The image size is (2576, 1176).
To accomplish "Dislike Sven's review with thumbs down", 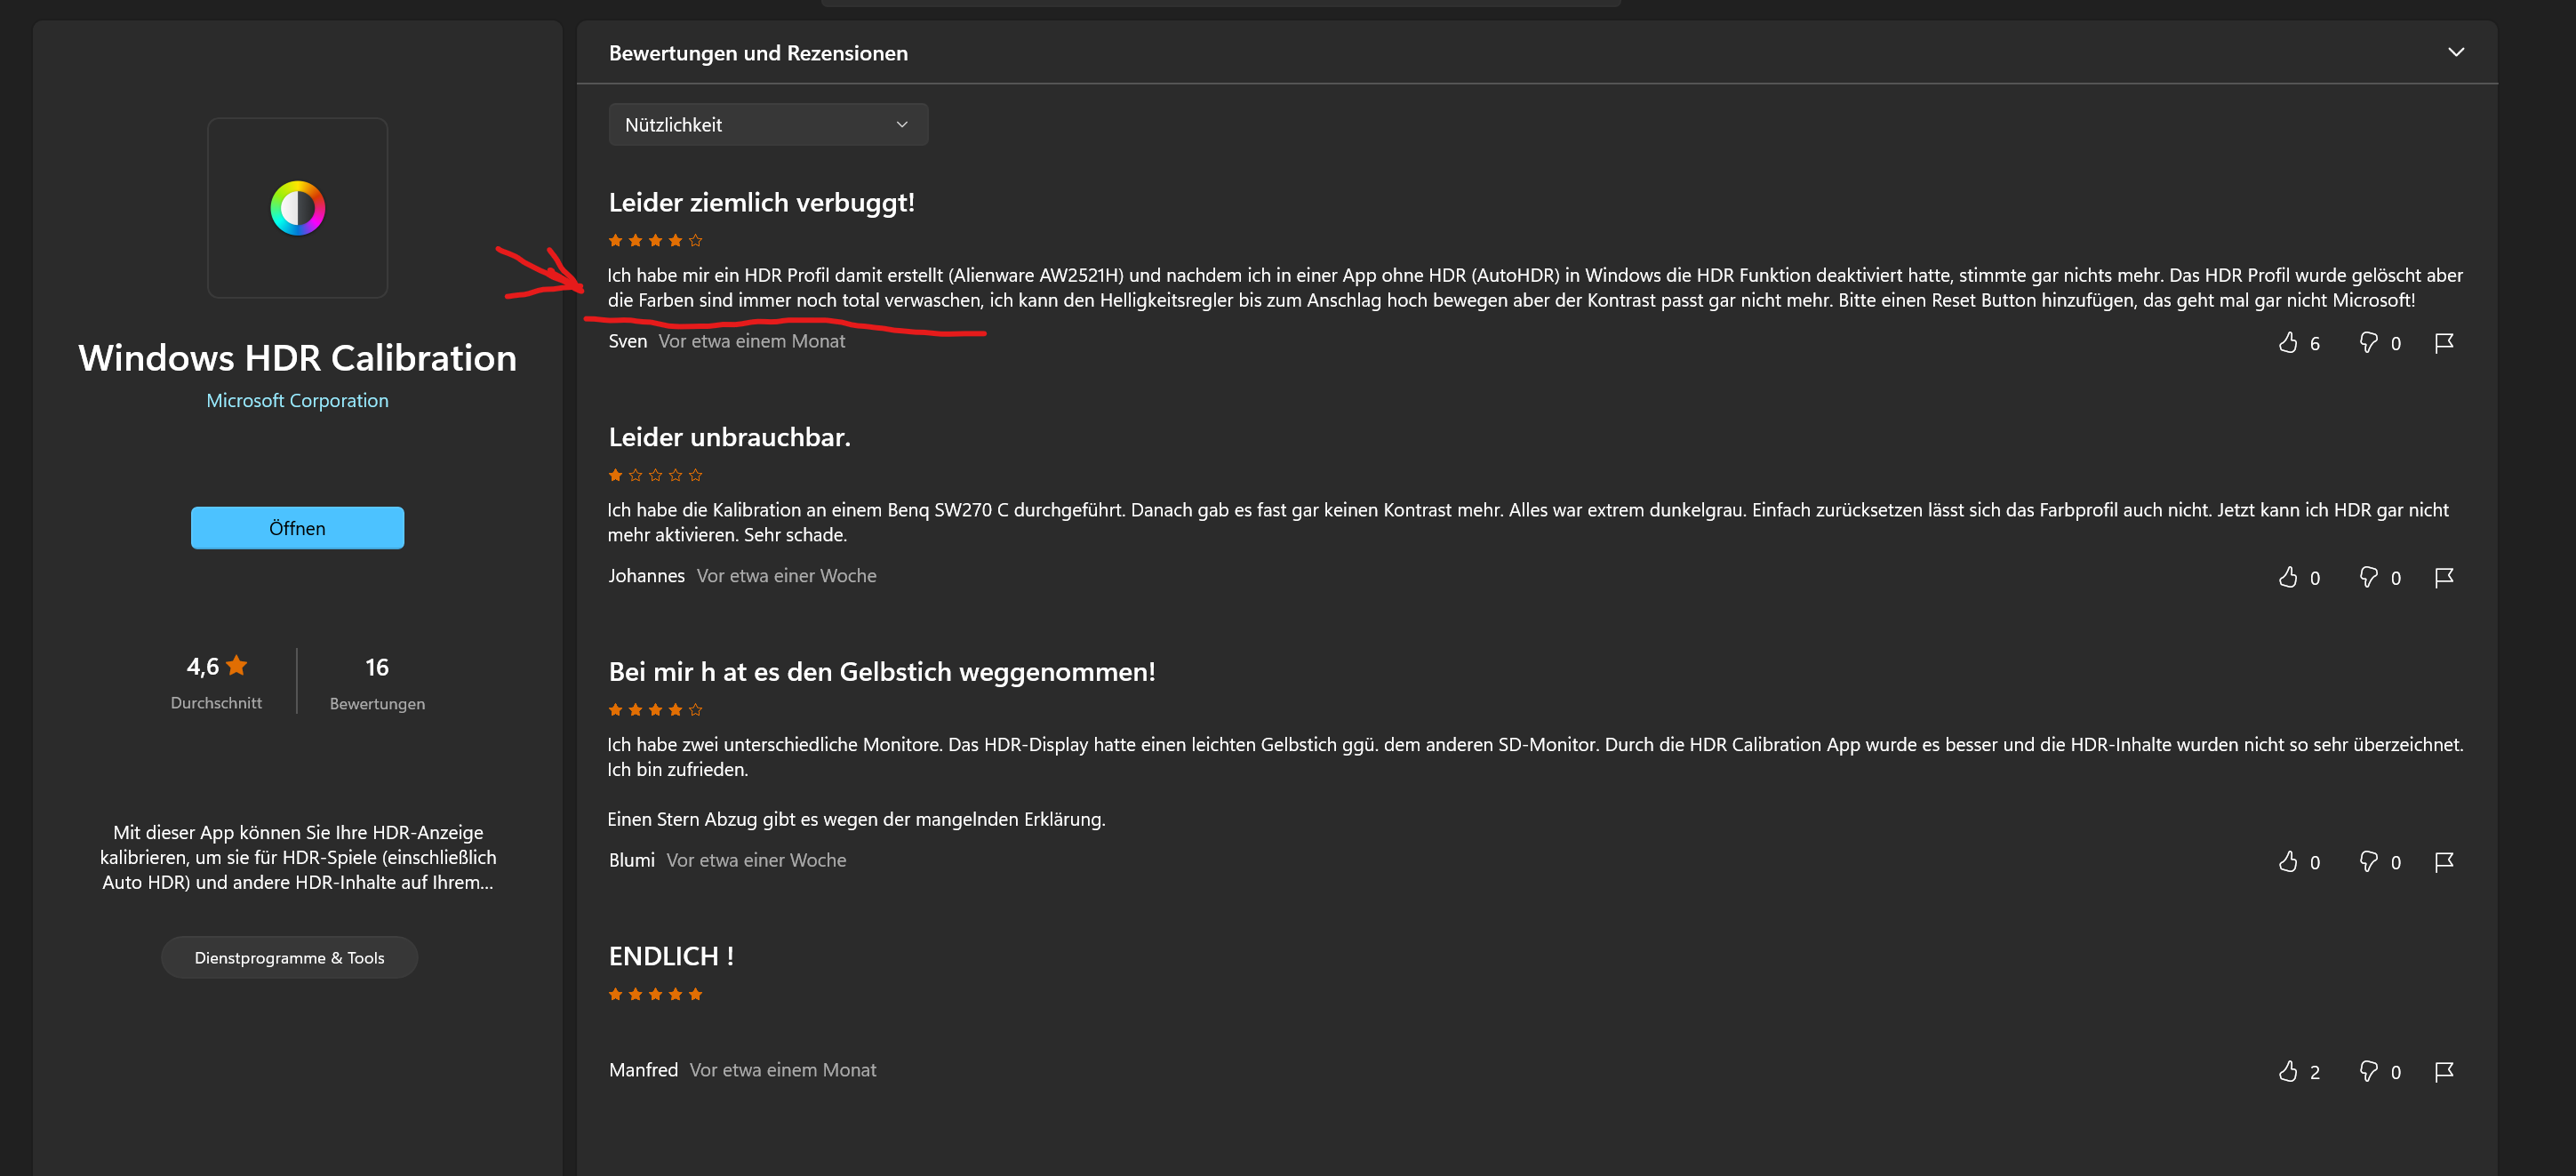I will (2368, 343).
